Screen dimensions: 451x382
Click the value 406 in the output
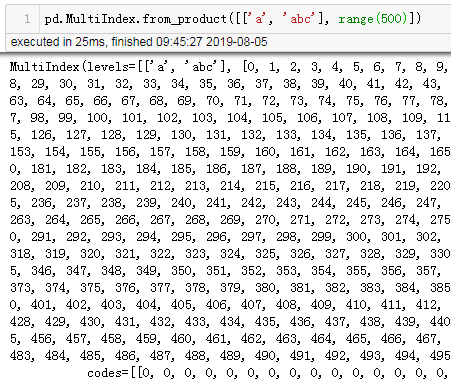tap(216, 304)
